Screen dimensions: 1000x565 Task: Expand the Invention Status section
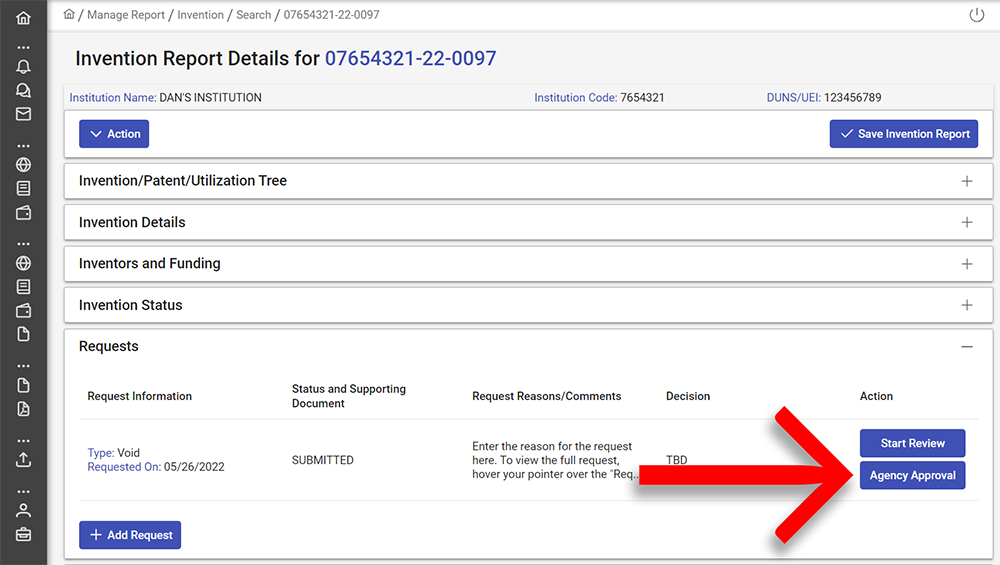[x=966, y=305]
